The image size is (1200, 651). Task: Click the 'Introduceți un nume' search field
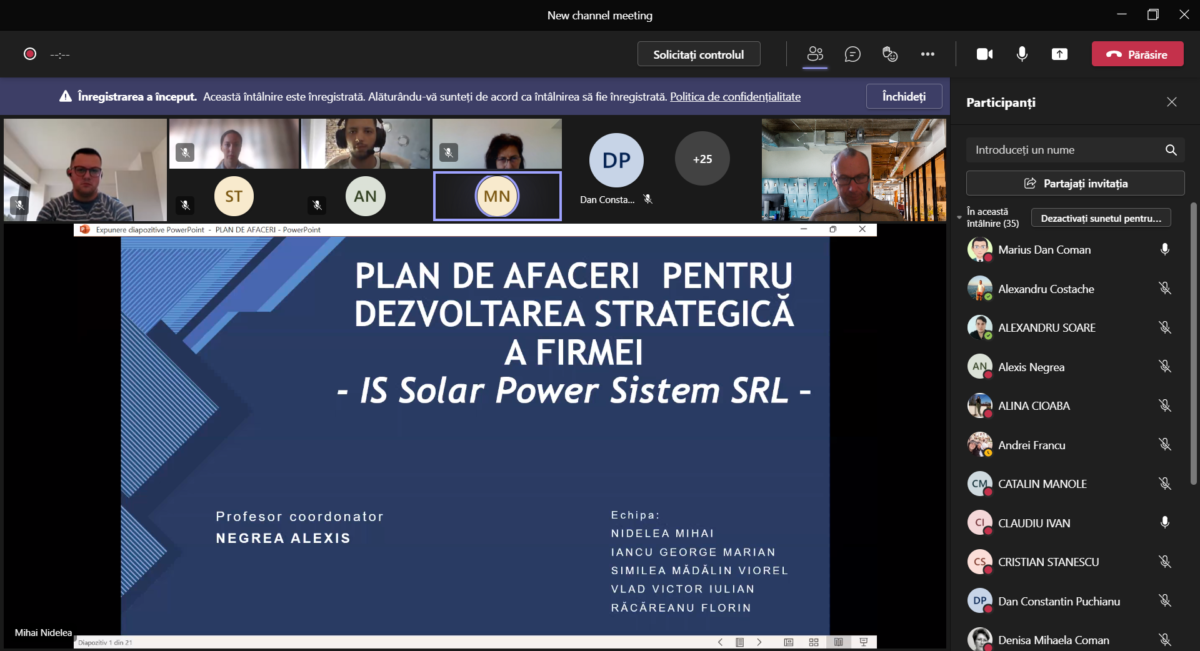point(1060,150)
